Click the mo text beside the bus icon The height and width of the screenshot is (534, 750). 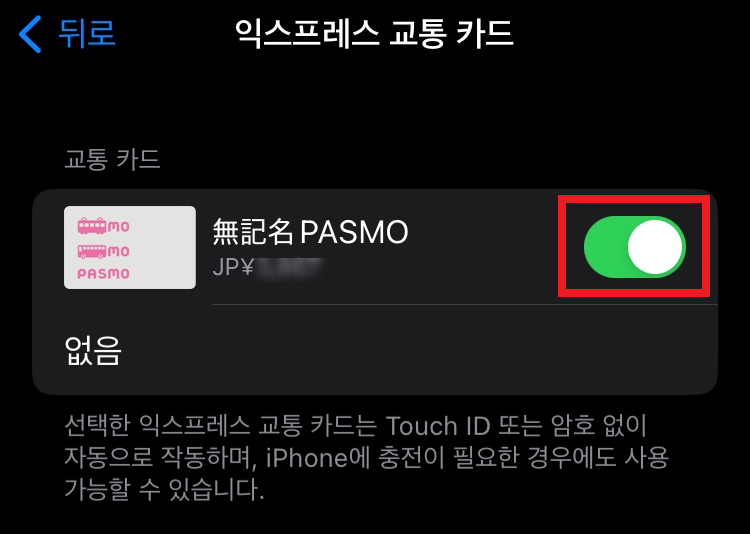click(x=119, y=251)
